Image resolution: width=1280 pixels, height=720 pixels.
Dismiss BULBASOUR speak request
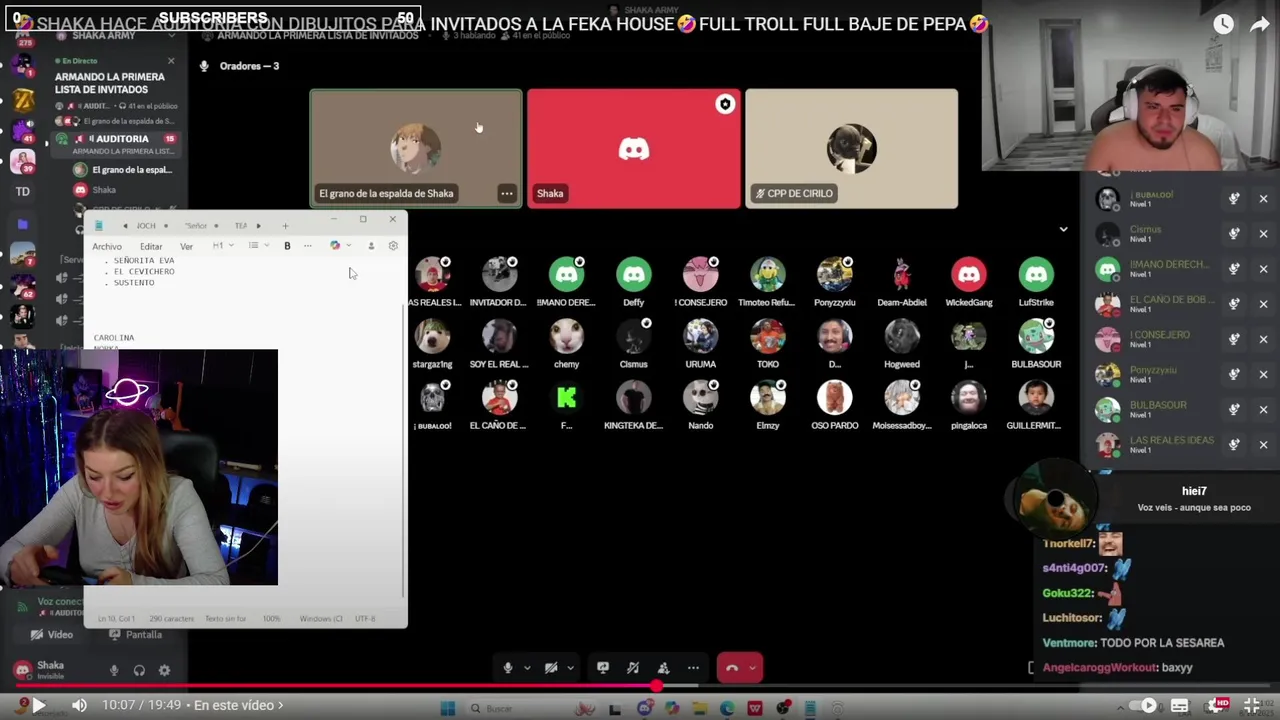tap(1263, 409)
